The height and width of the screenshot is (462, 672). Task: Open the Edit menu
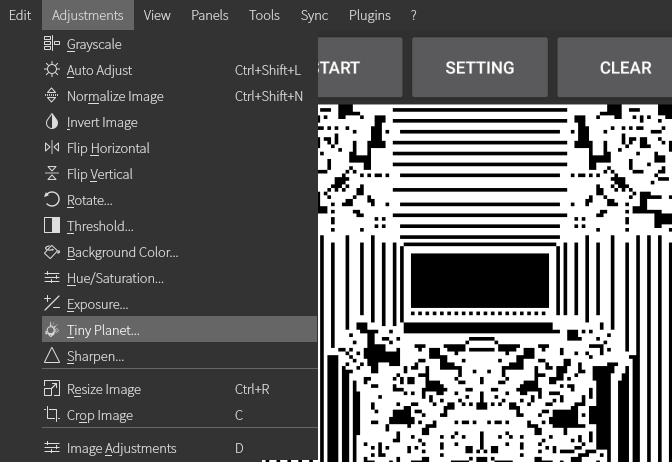20,15
